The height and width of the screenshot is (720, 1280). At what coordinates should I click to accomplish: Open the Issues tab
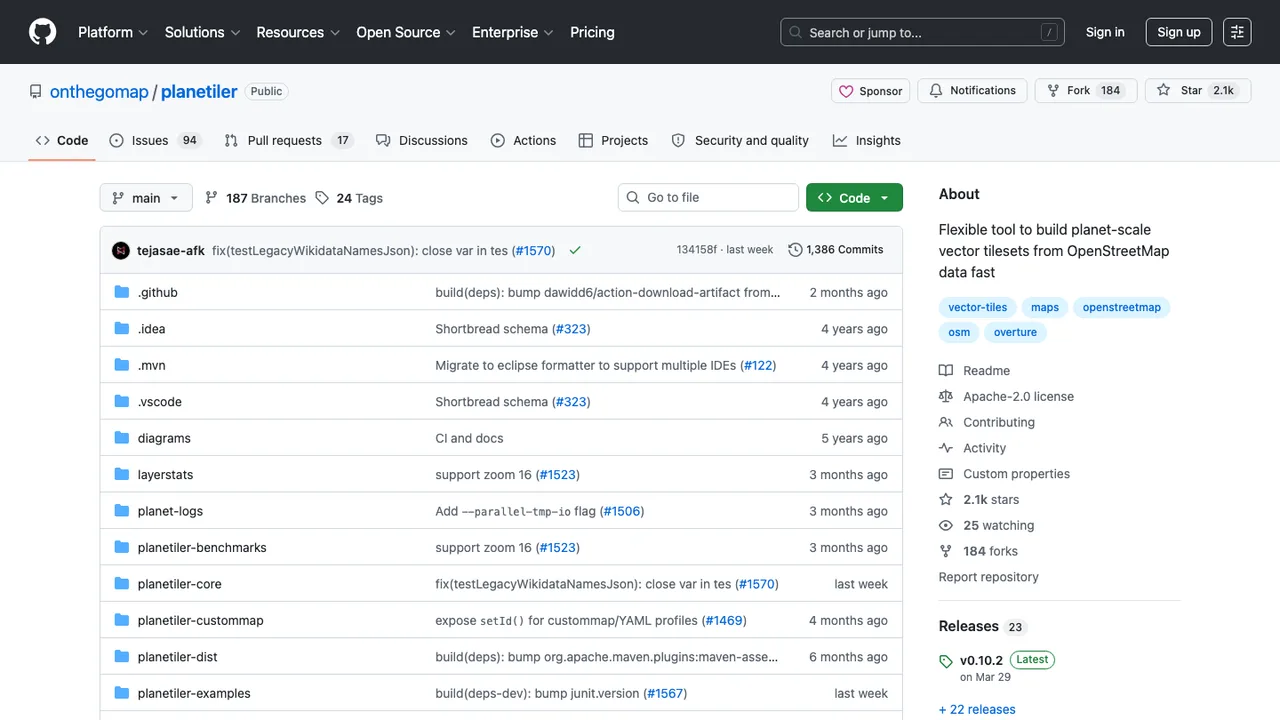coord(155,141)
